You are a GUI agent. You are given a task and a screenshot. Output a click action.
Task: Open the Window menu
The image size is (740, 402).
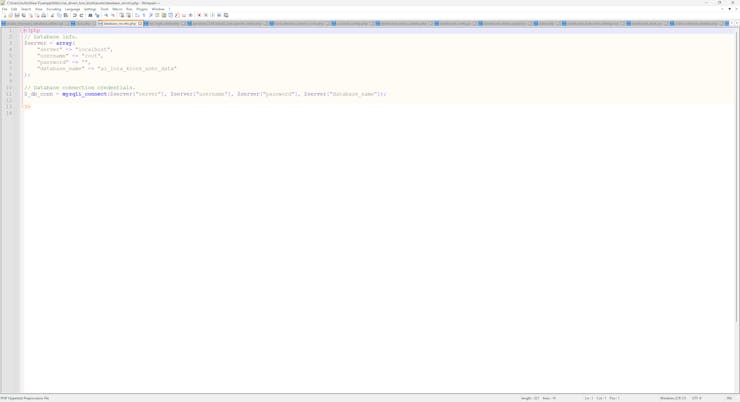click(x=158, y=9)
